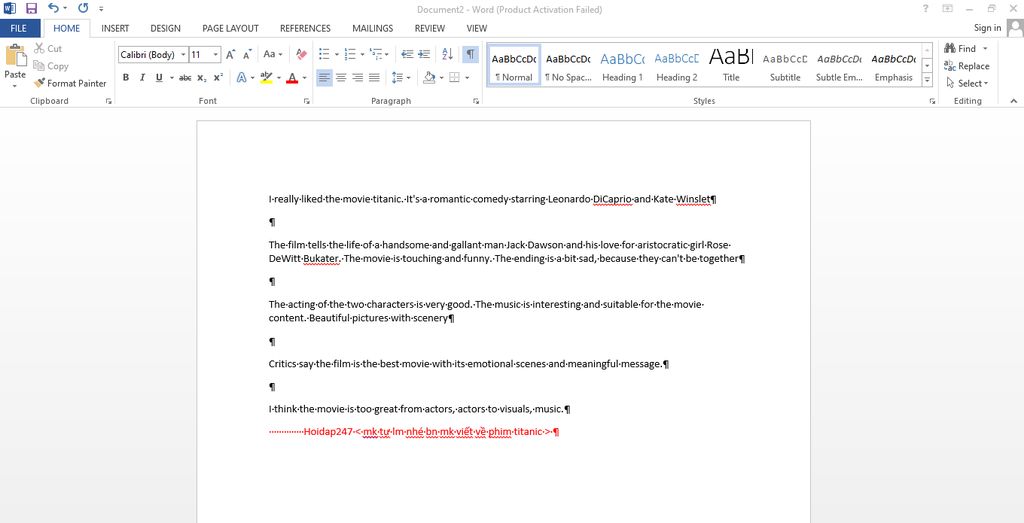Image resolution: width=1024 pixels, height=523 pixels.
Task: Copy the selection
Action: (51, 66)
